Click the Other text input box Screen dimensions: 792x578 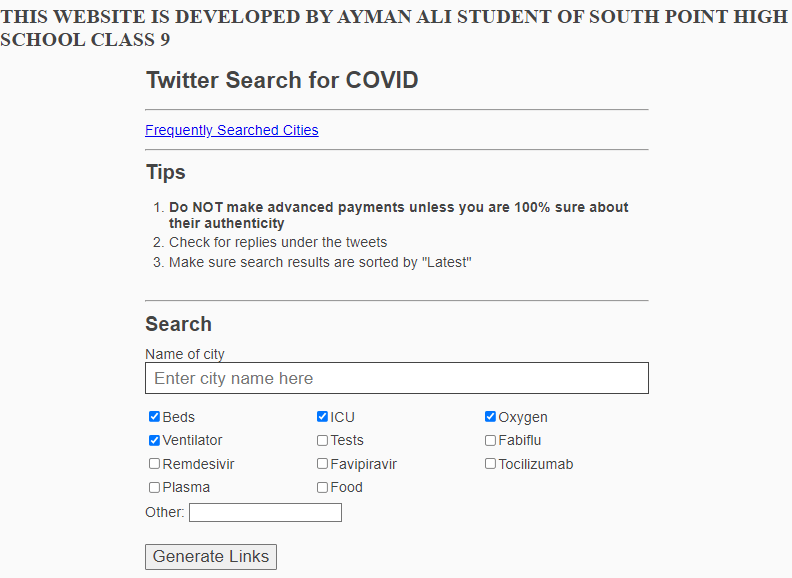coord(265,512)
